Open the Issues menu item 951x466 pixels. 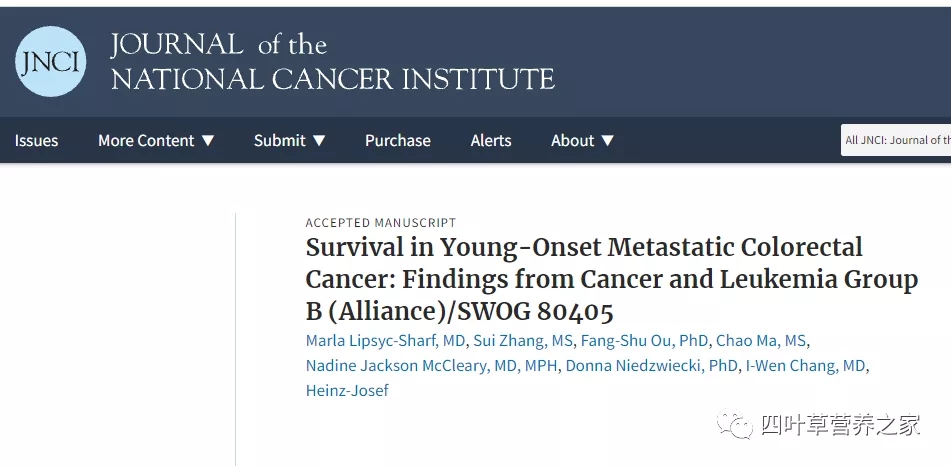coord(36,141)
